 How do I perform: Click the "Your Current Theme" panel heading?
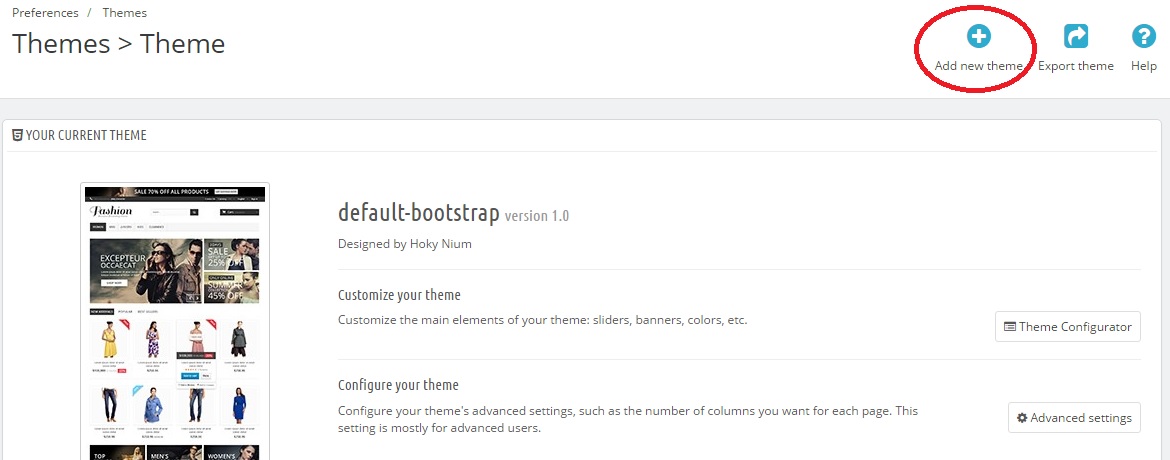click(86, 136)
